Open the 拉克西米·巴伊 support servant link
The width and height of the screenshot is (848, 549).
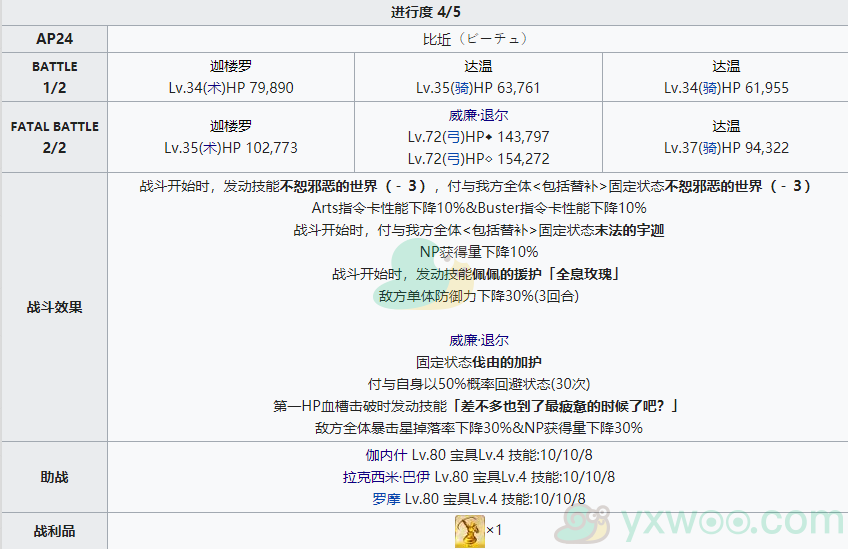pos(386,477)
